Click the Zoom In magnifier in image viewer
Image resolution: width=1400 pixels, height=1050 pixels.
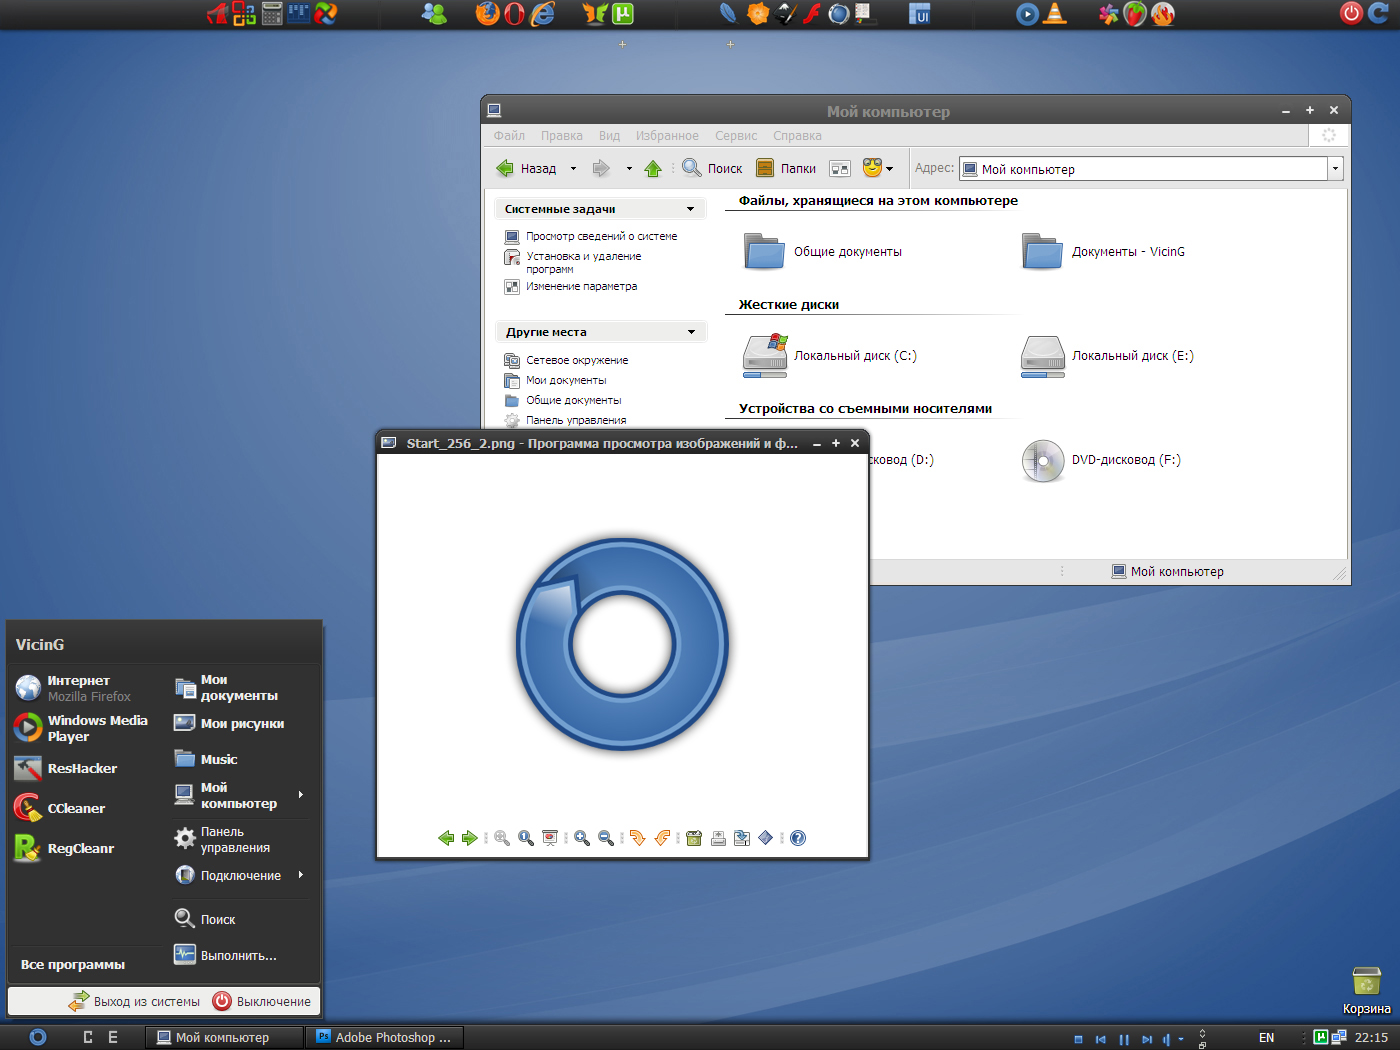point(581,838)
